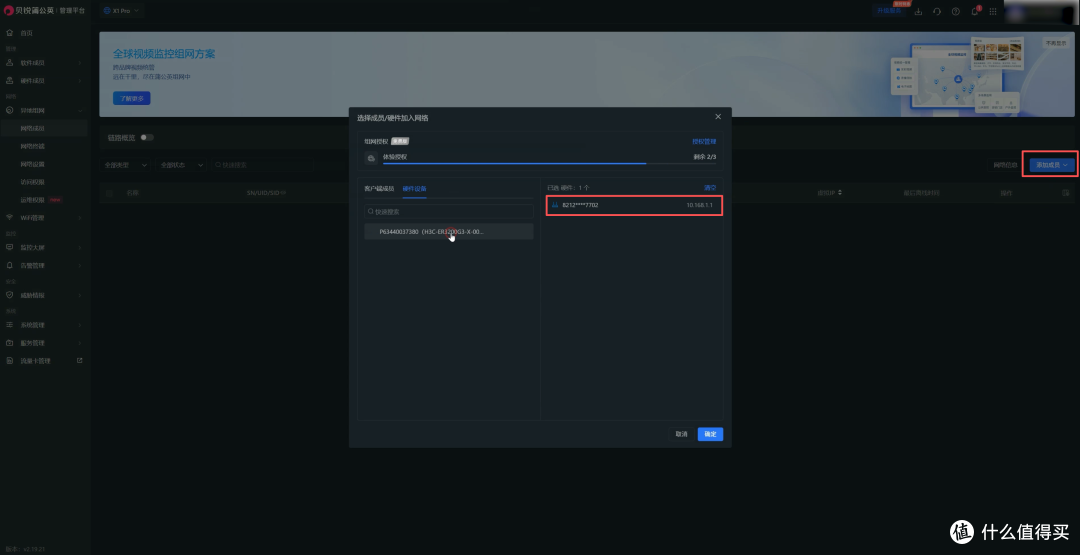This screenshot has width=1080, height=555.
Task: Switch to the 客户端成员 tab
Action: 379,189
